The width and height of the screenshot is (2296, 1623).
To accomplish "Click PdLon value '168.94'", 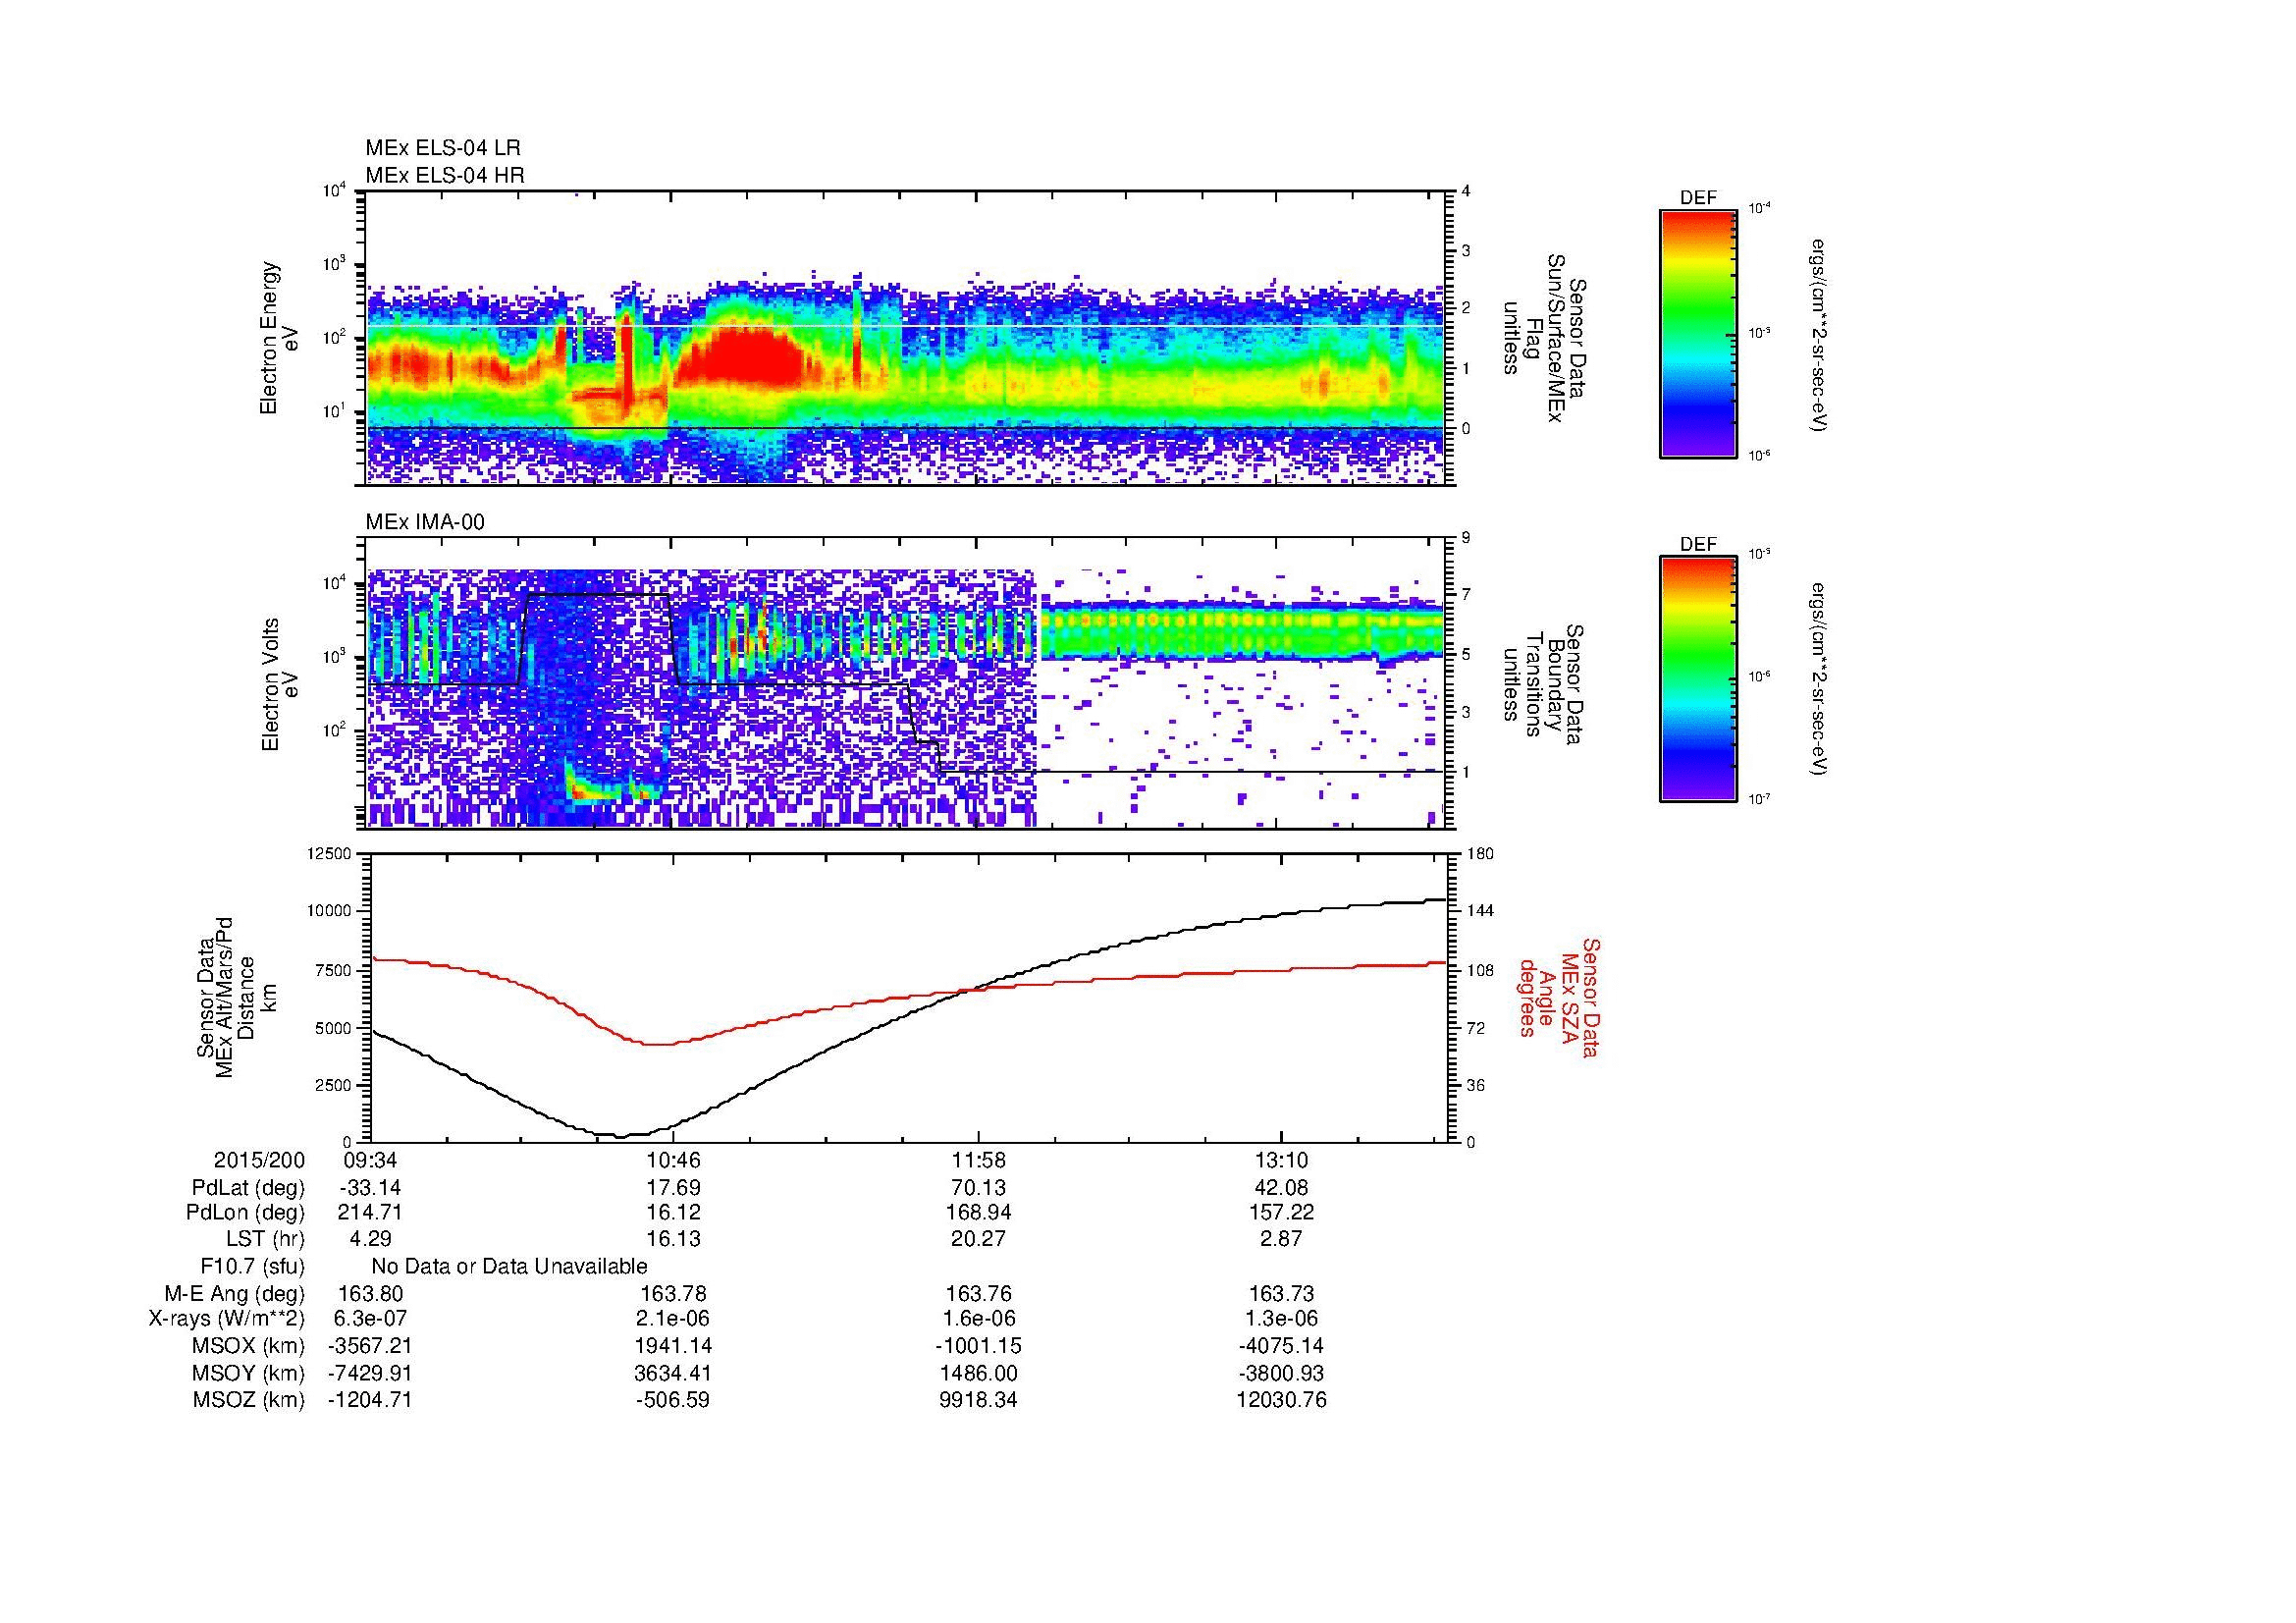I will 978,1213.
